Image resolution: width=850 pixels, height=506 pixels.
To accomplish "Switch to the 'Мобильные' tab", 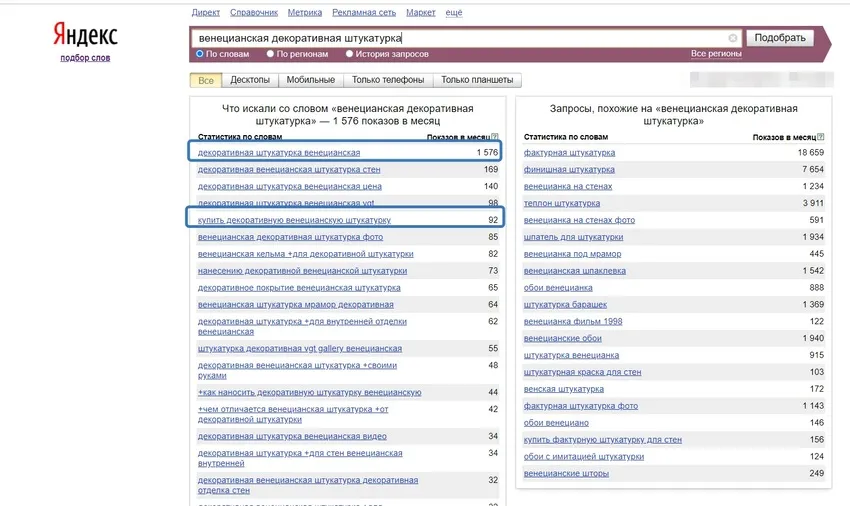I will (x=310, y=80).
